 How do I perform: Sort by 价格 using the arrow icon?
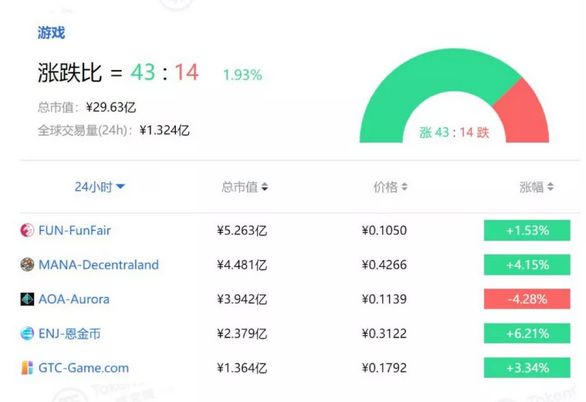point(404,186)
